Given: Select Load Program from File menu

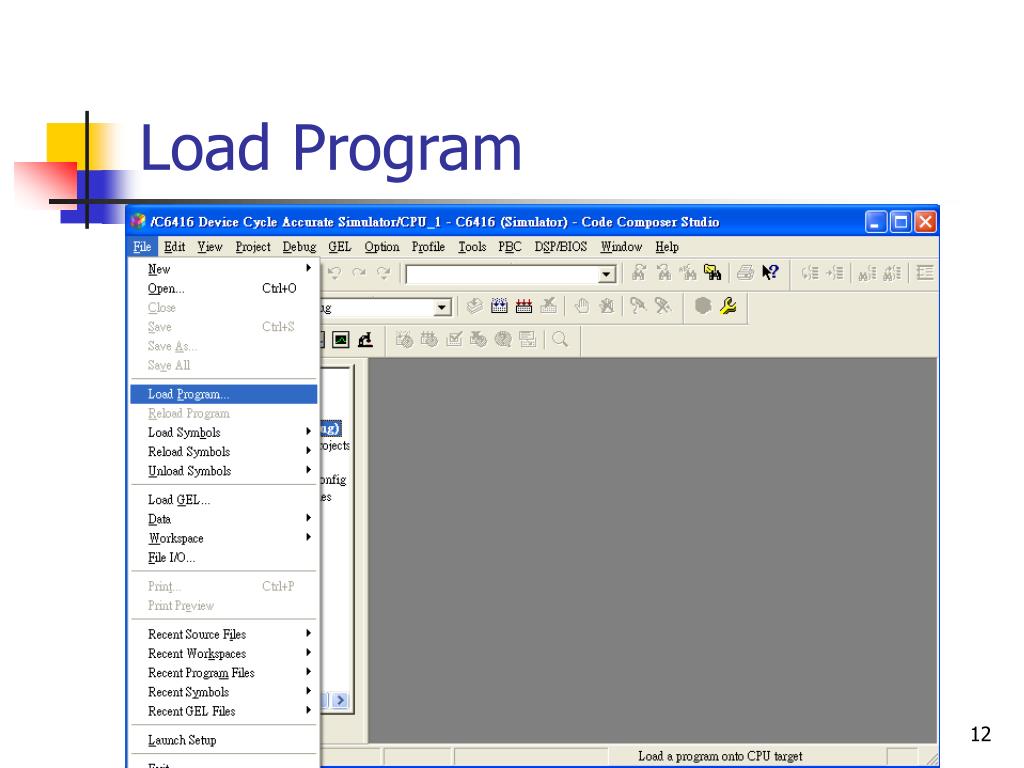Looking at the screenshot, I should pyautogui.click(x=223, y=394).
